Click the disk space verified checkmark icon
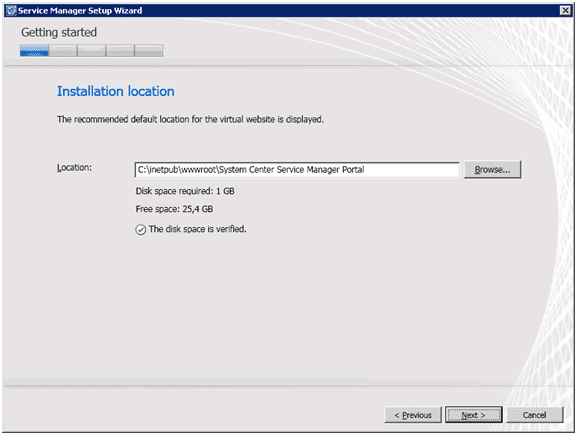Viewport: 576px width, 434px height. [141, 230]
